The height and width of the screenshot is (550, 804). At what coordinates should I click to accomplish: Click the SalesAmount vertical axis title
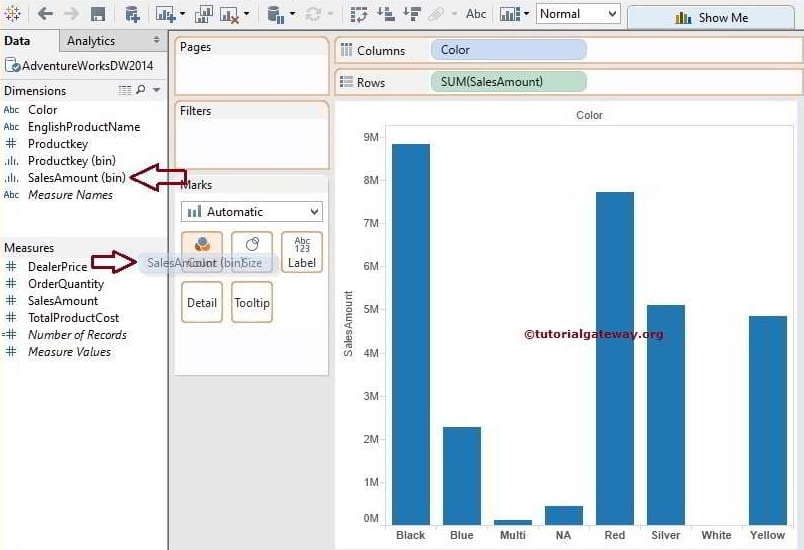point(348,323)
